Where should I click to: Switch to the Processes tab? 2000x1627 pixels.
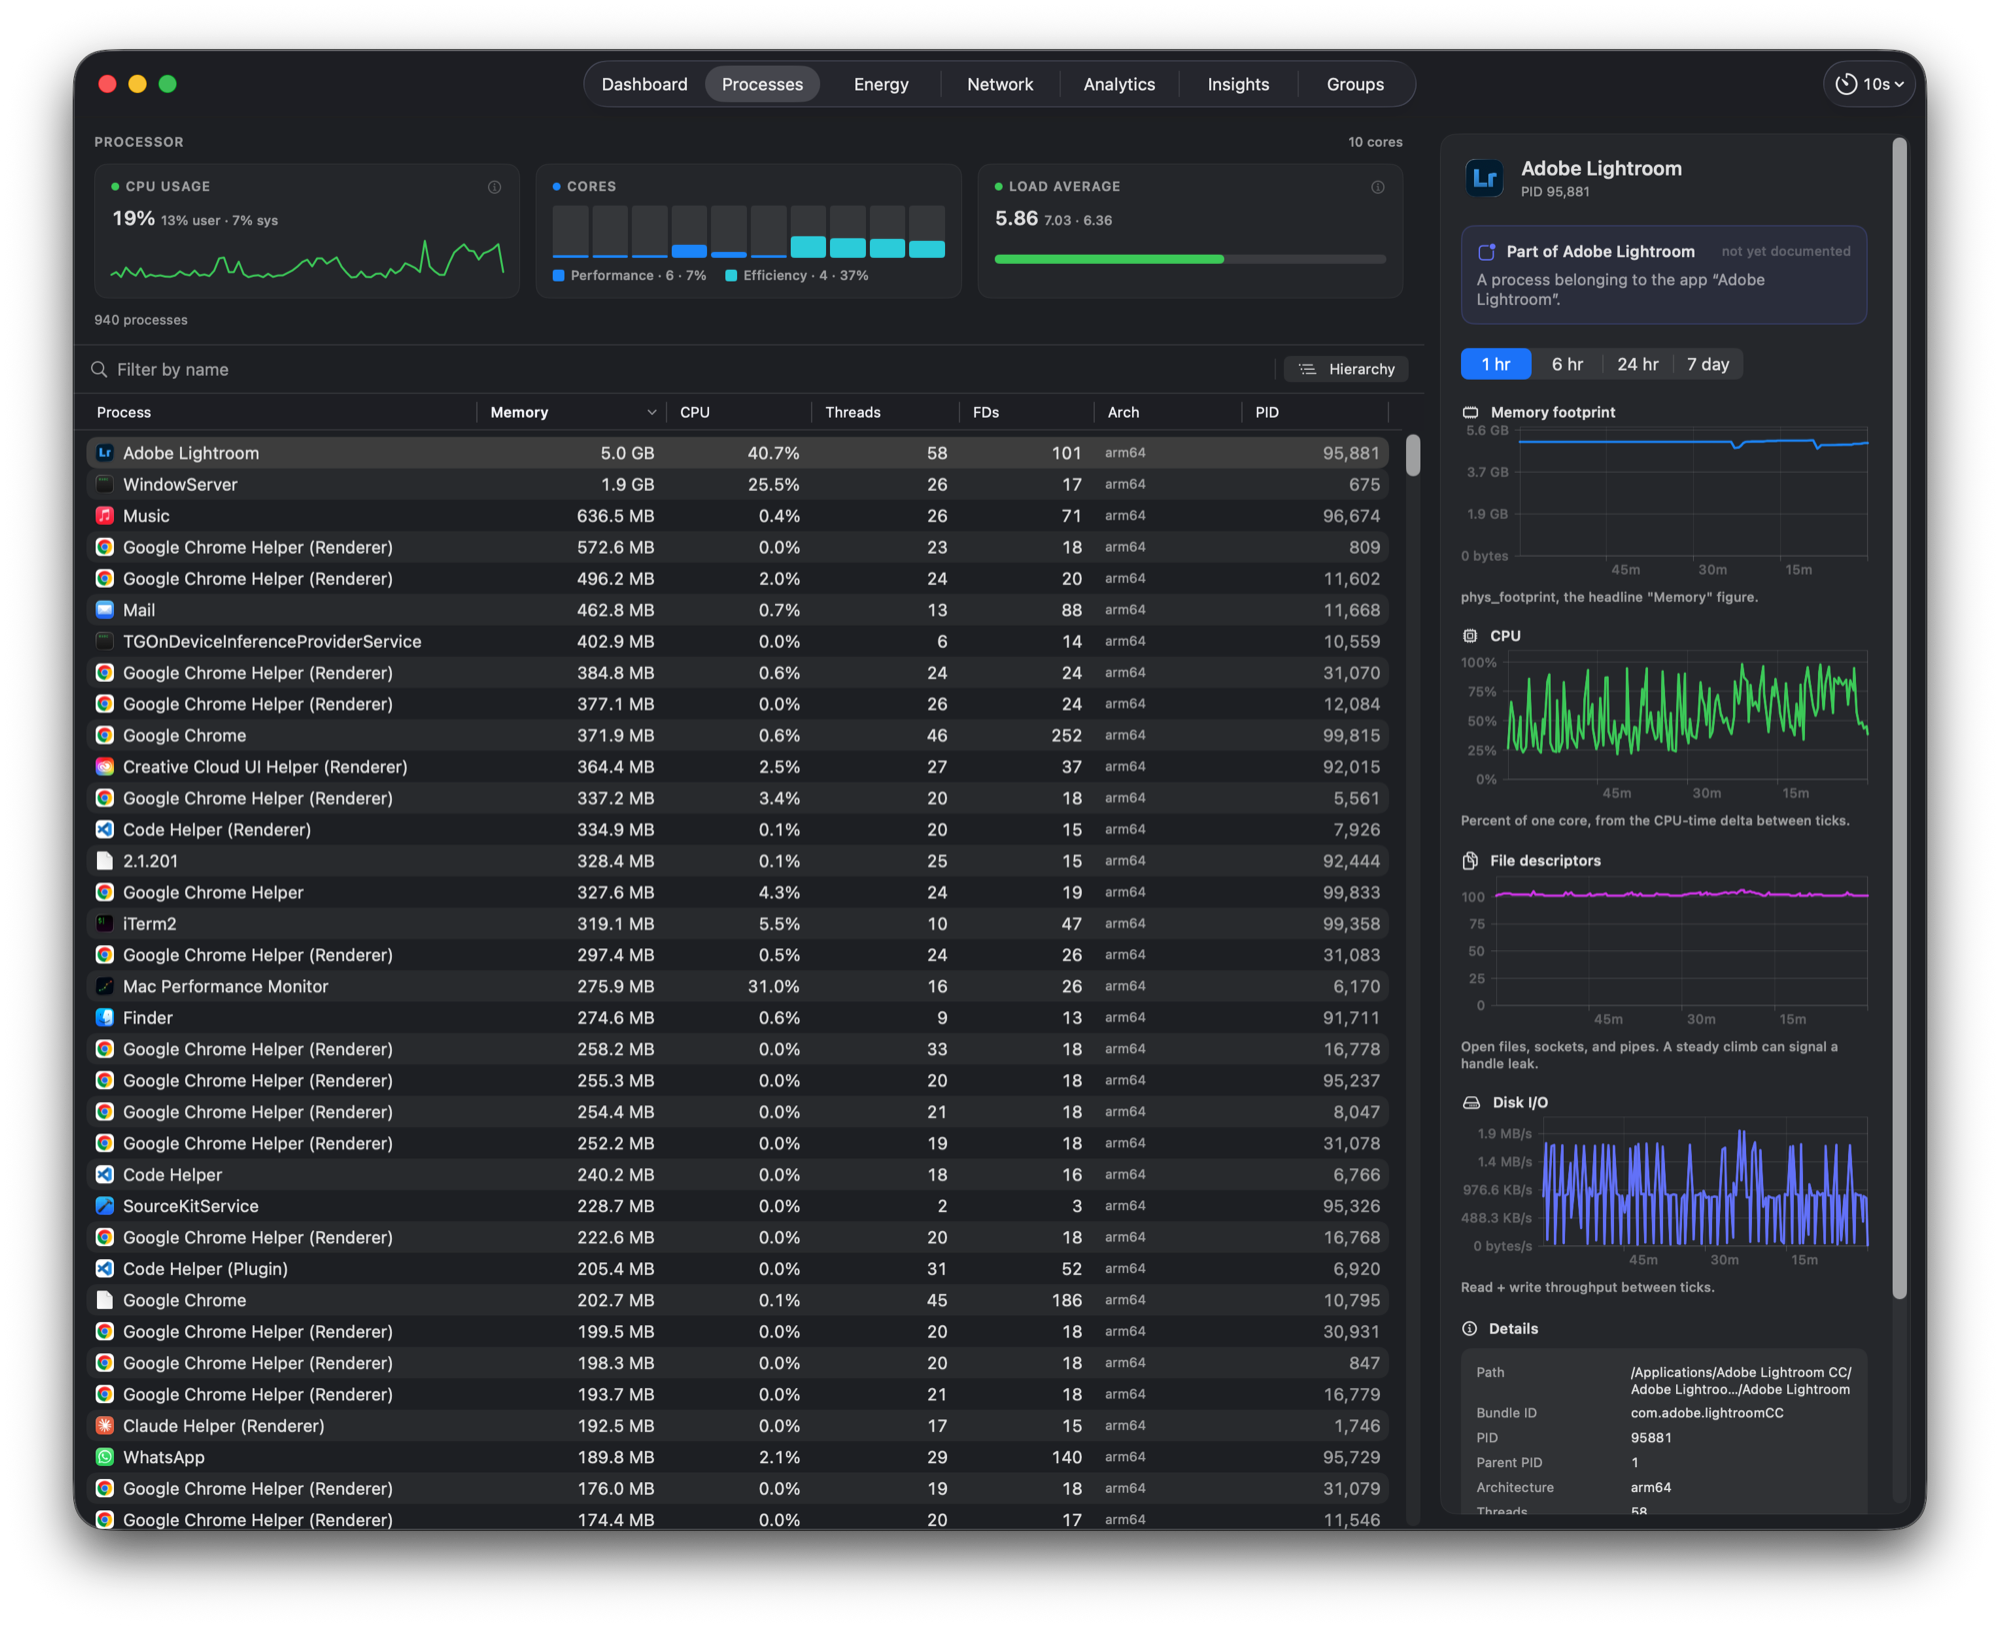click(x=762, y=84)
